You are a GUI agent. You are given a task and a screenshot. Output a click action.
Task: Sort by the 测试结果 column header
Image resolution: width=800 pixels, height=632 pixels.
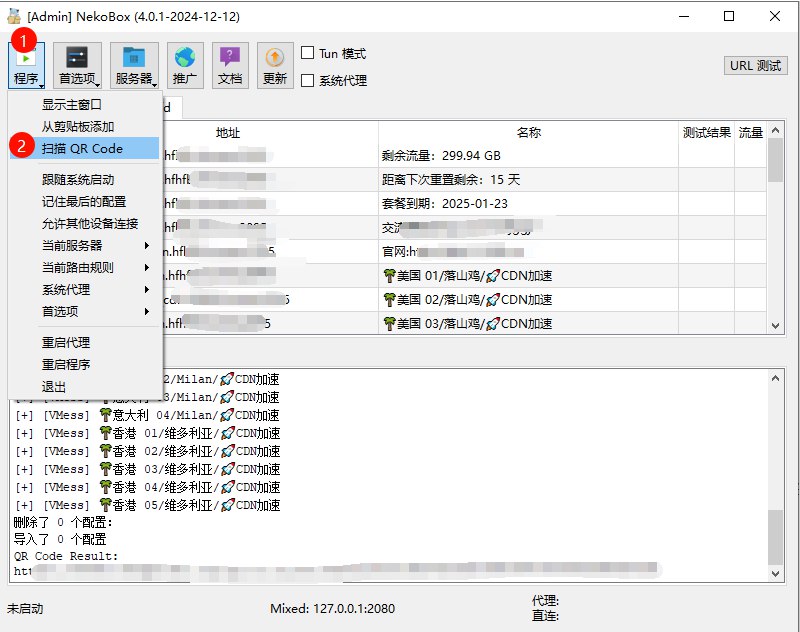tap(707, 133)
